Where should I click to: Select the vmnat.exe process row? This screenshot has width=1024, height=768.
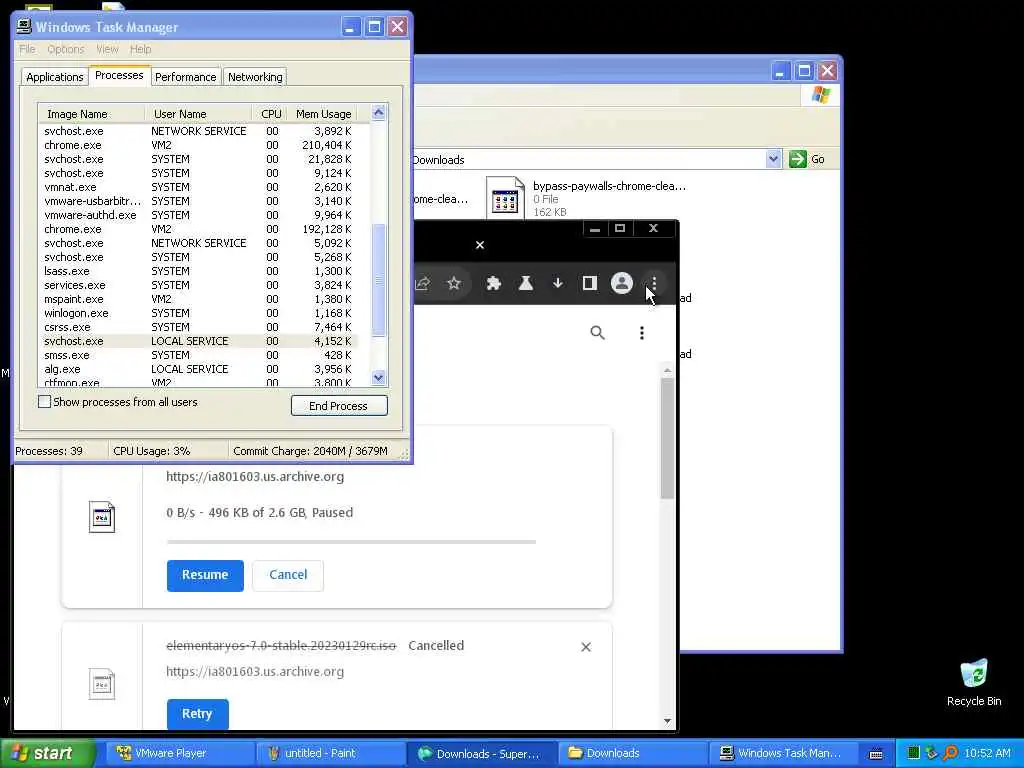[x=198, y=187]
